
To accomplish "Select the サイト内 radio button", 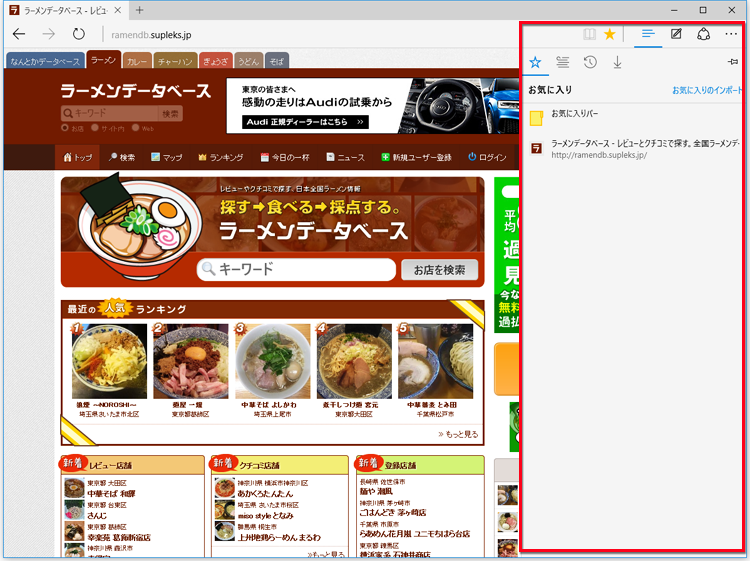I will click(95, 128).
